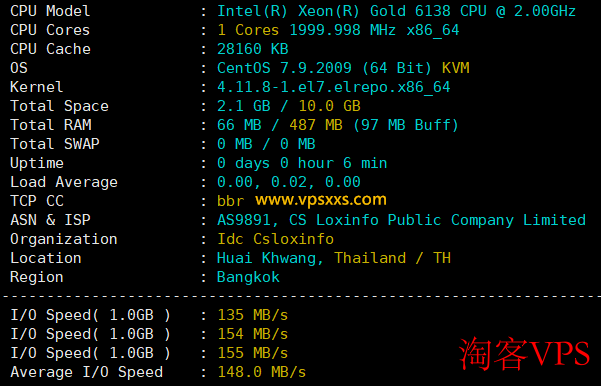Select the Average I/O Speed value 148.0 MB/s
This screenshot has height=386, width=601.
262,372
